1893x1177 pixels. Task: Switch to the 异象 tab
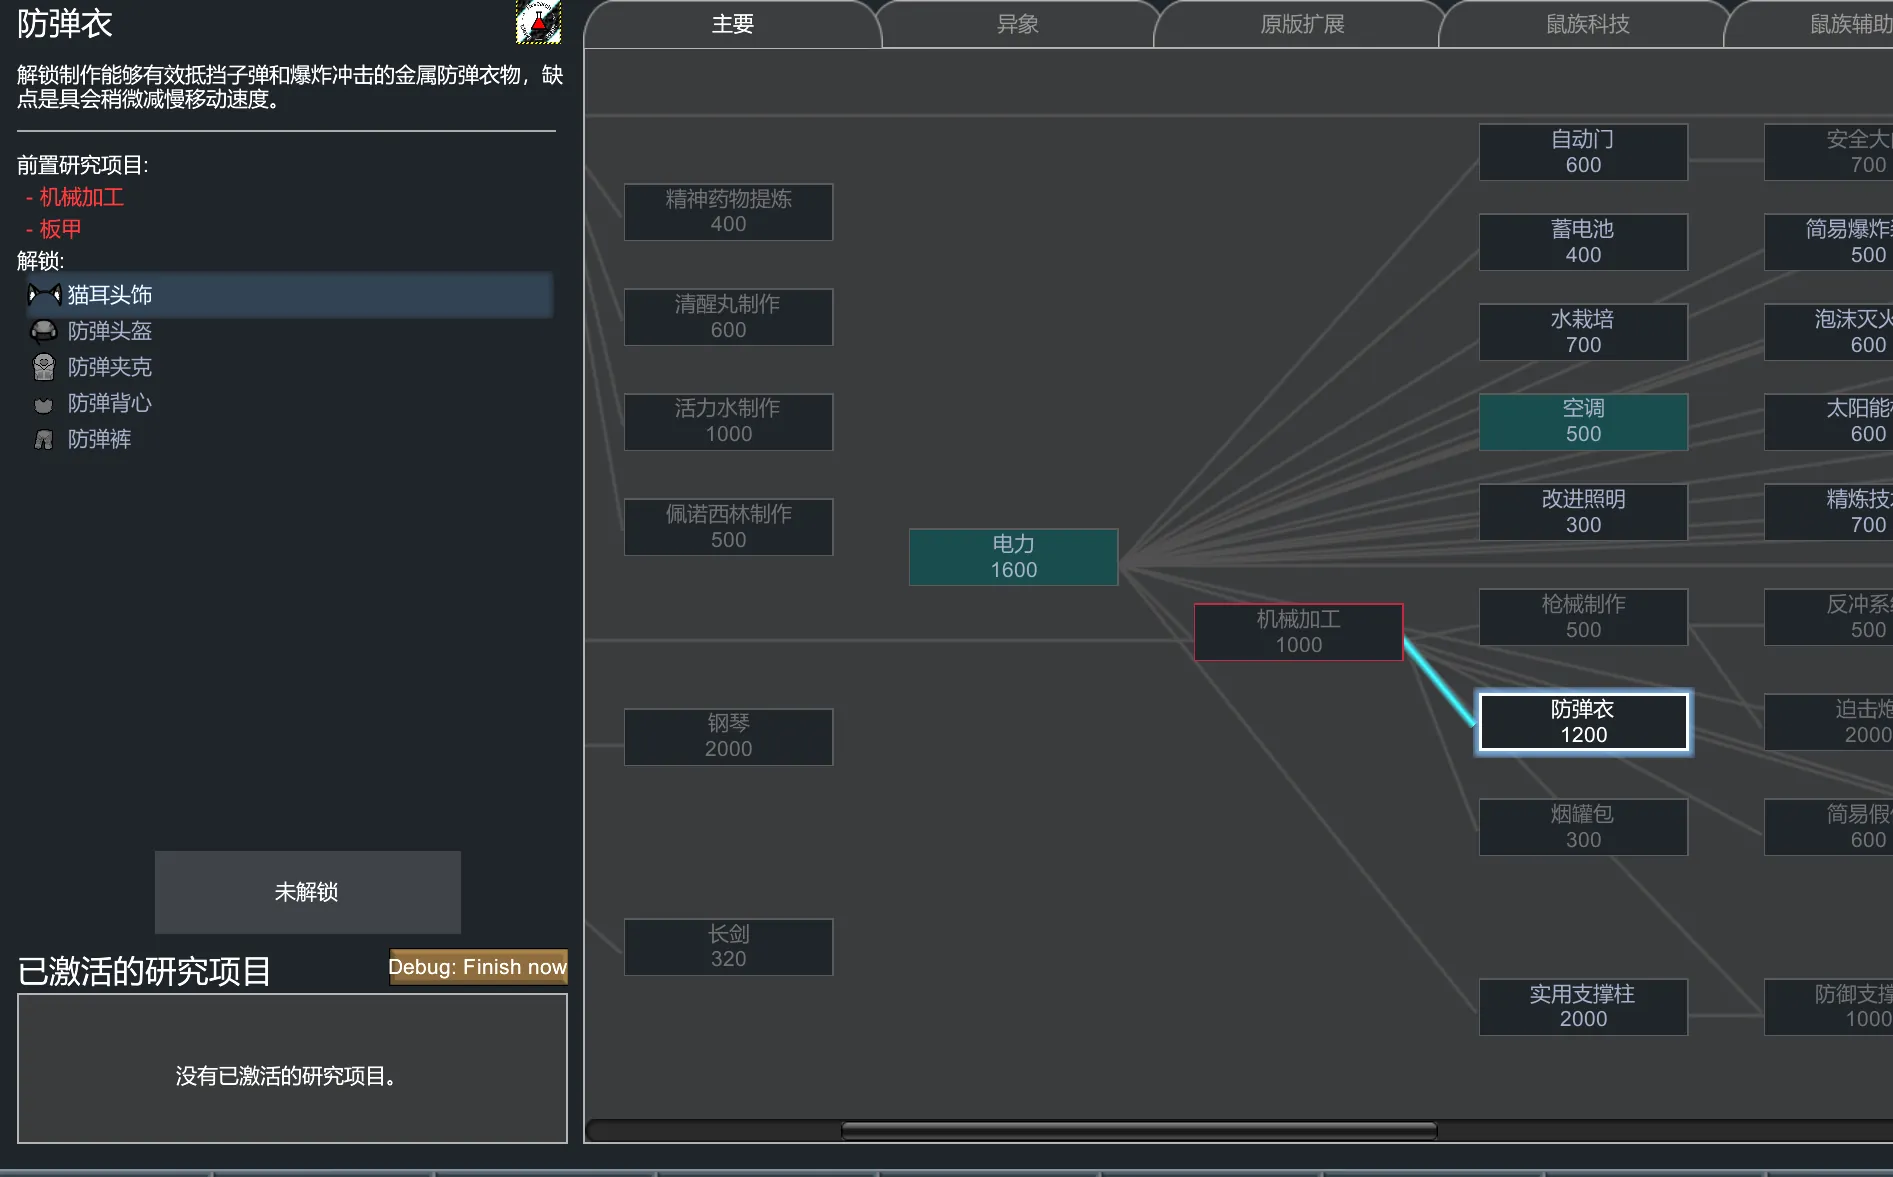point(1017,24)
